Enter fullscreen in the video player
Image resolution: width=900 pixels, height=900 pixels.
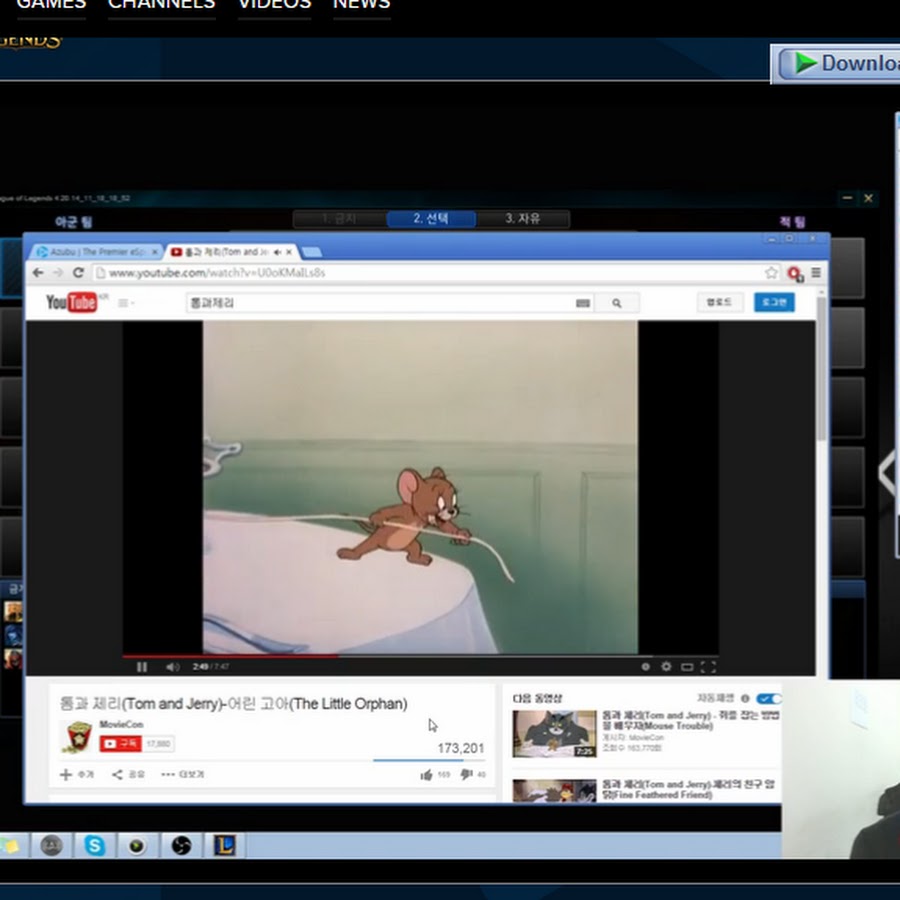(x=708, y=666)
